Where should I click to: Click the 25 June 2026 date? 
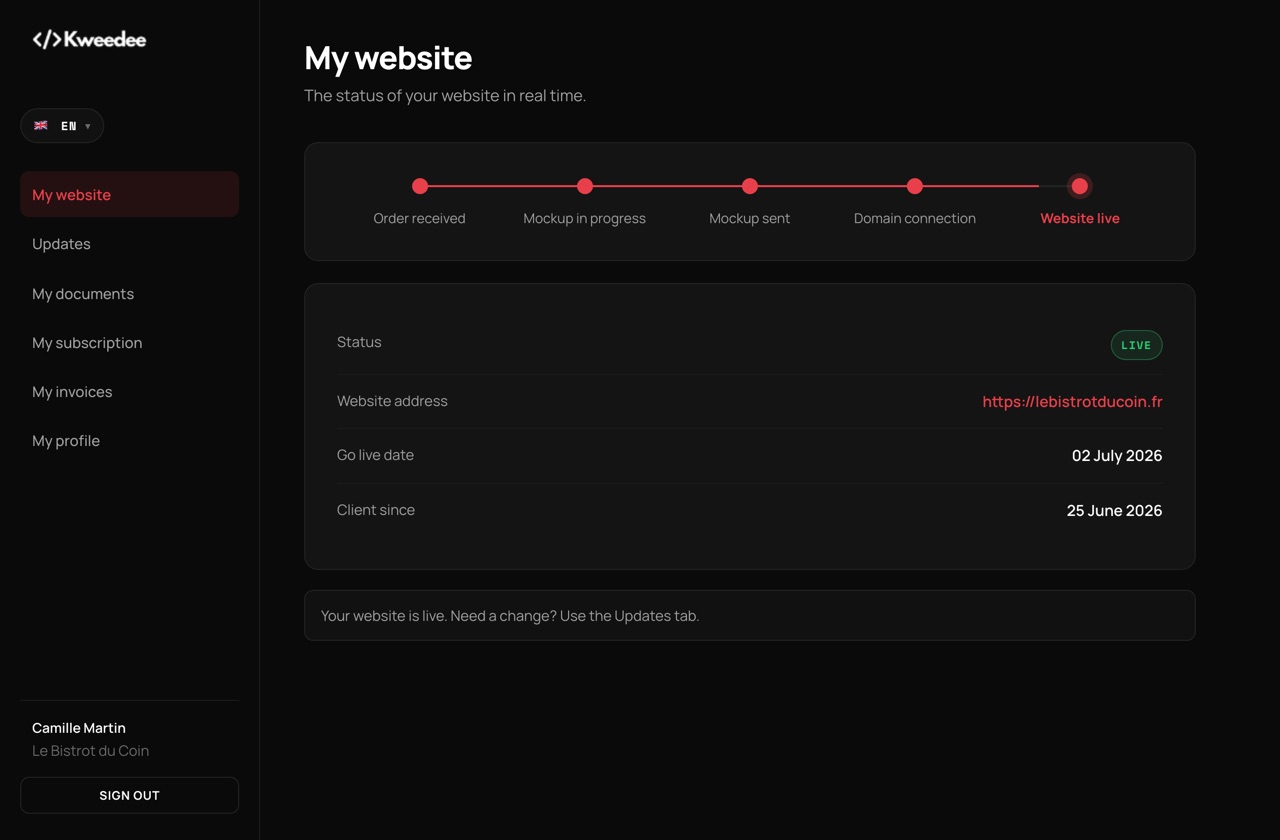pyautogui.click(x=1114, y=510)
